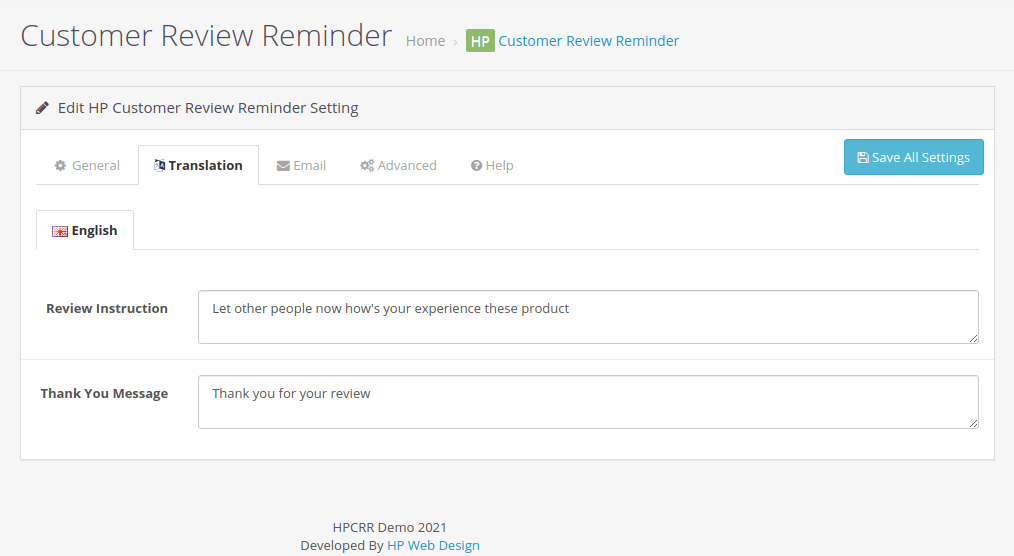Click the gear icon on General tab
This screenshot has width=1014, height=556.
[x=60, y=166]
